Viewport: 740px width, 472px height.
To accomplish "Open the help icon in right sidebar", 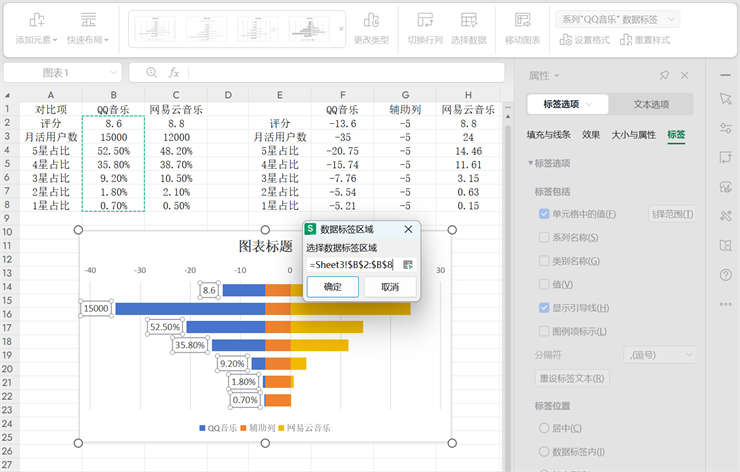I will click(x=726, y=274).
